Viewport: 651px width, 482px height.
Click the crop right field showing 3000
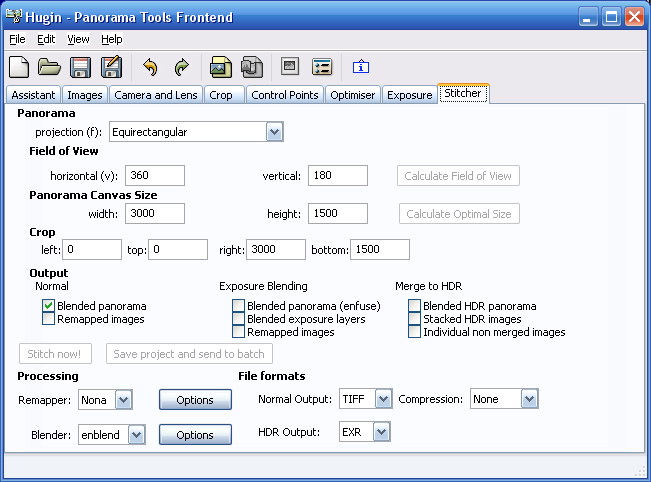point(276,250)
